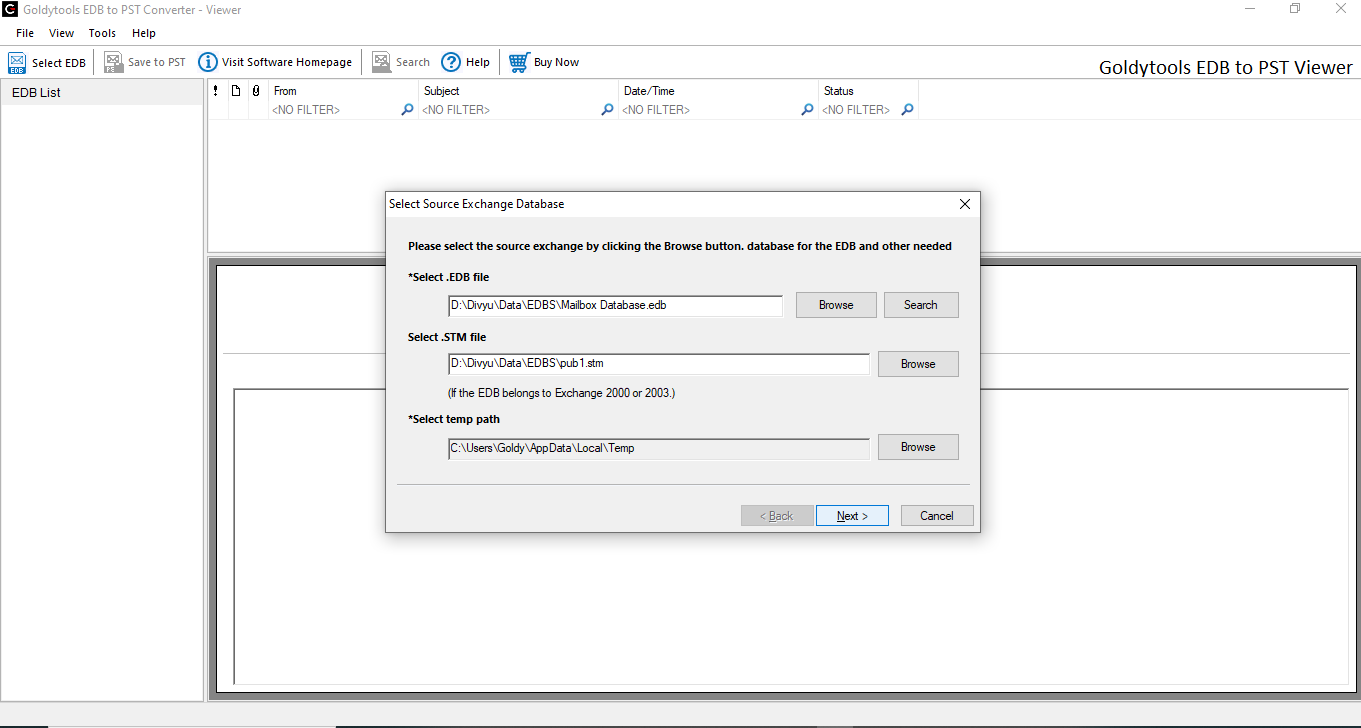The width and height of the screenshot is (1361, 728).
Task: Select the EDB List panel header
Action: click(102, 93)
